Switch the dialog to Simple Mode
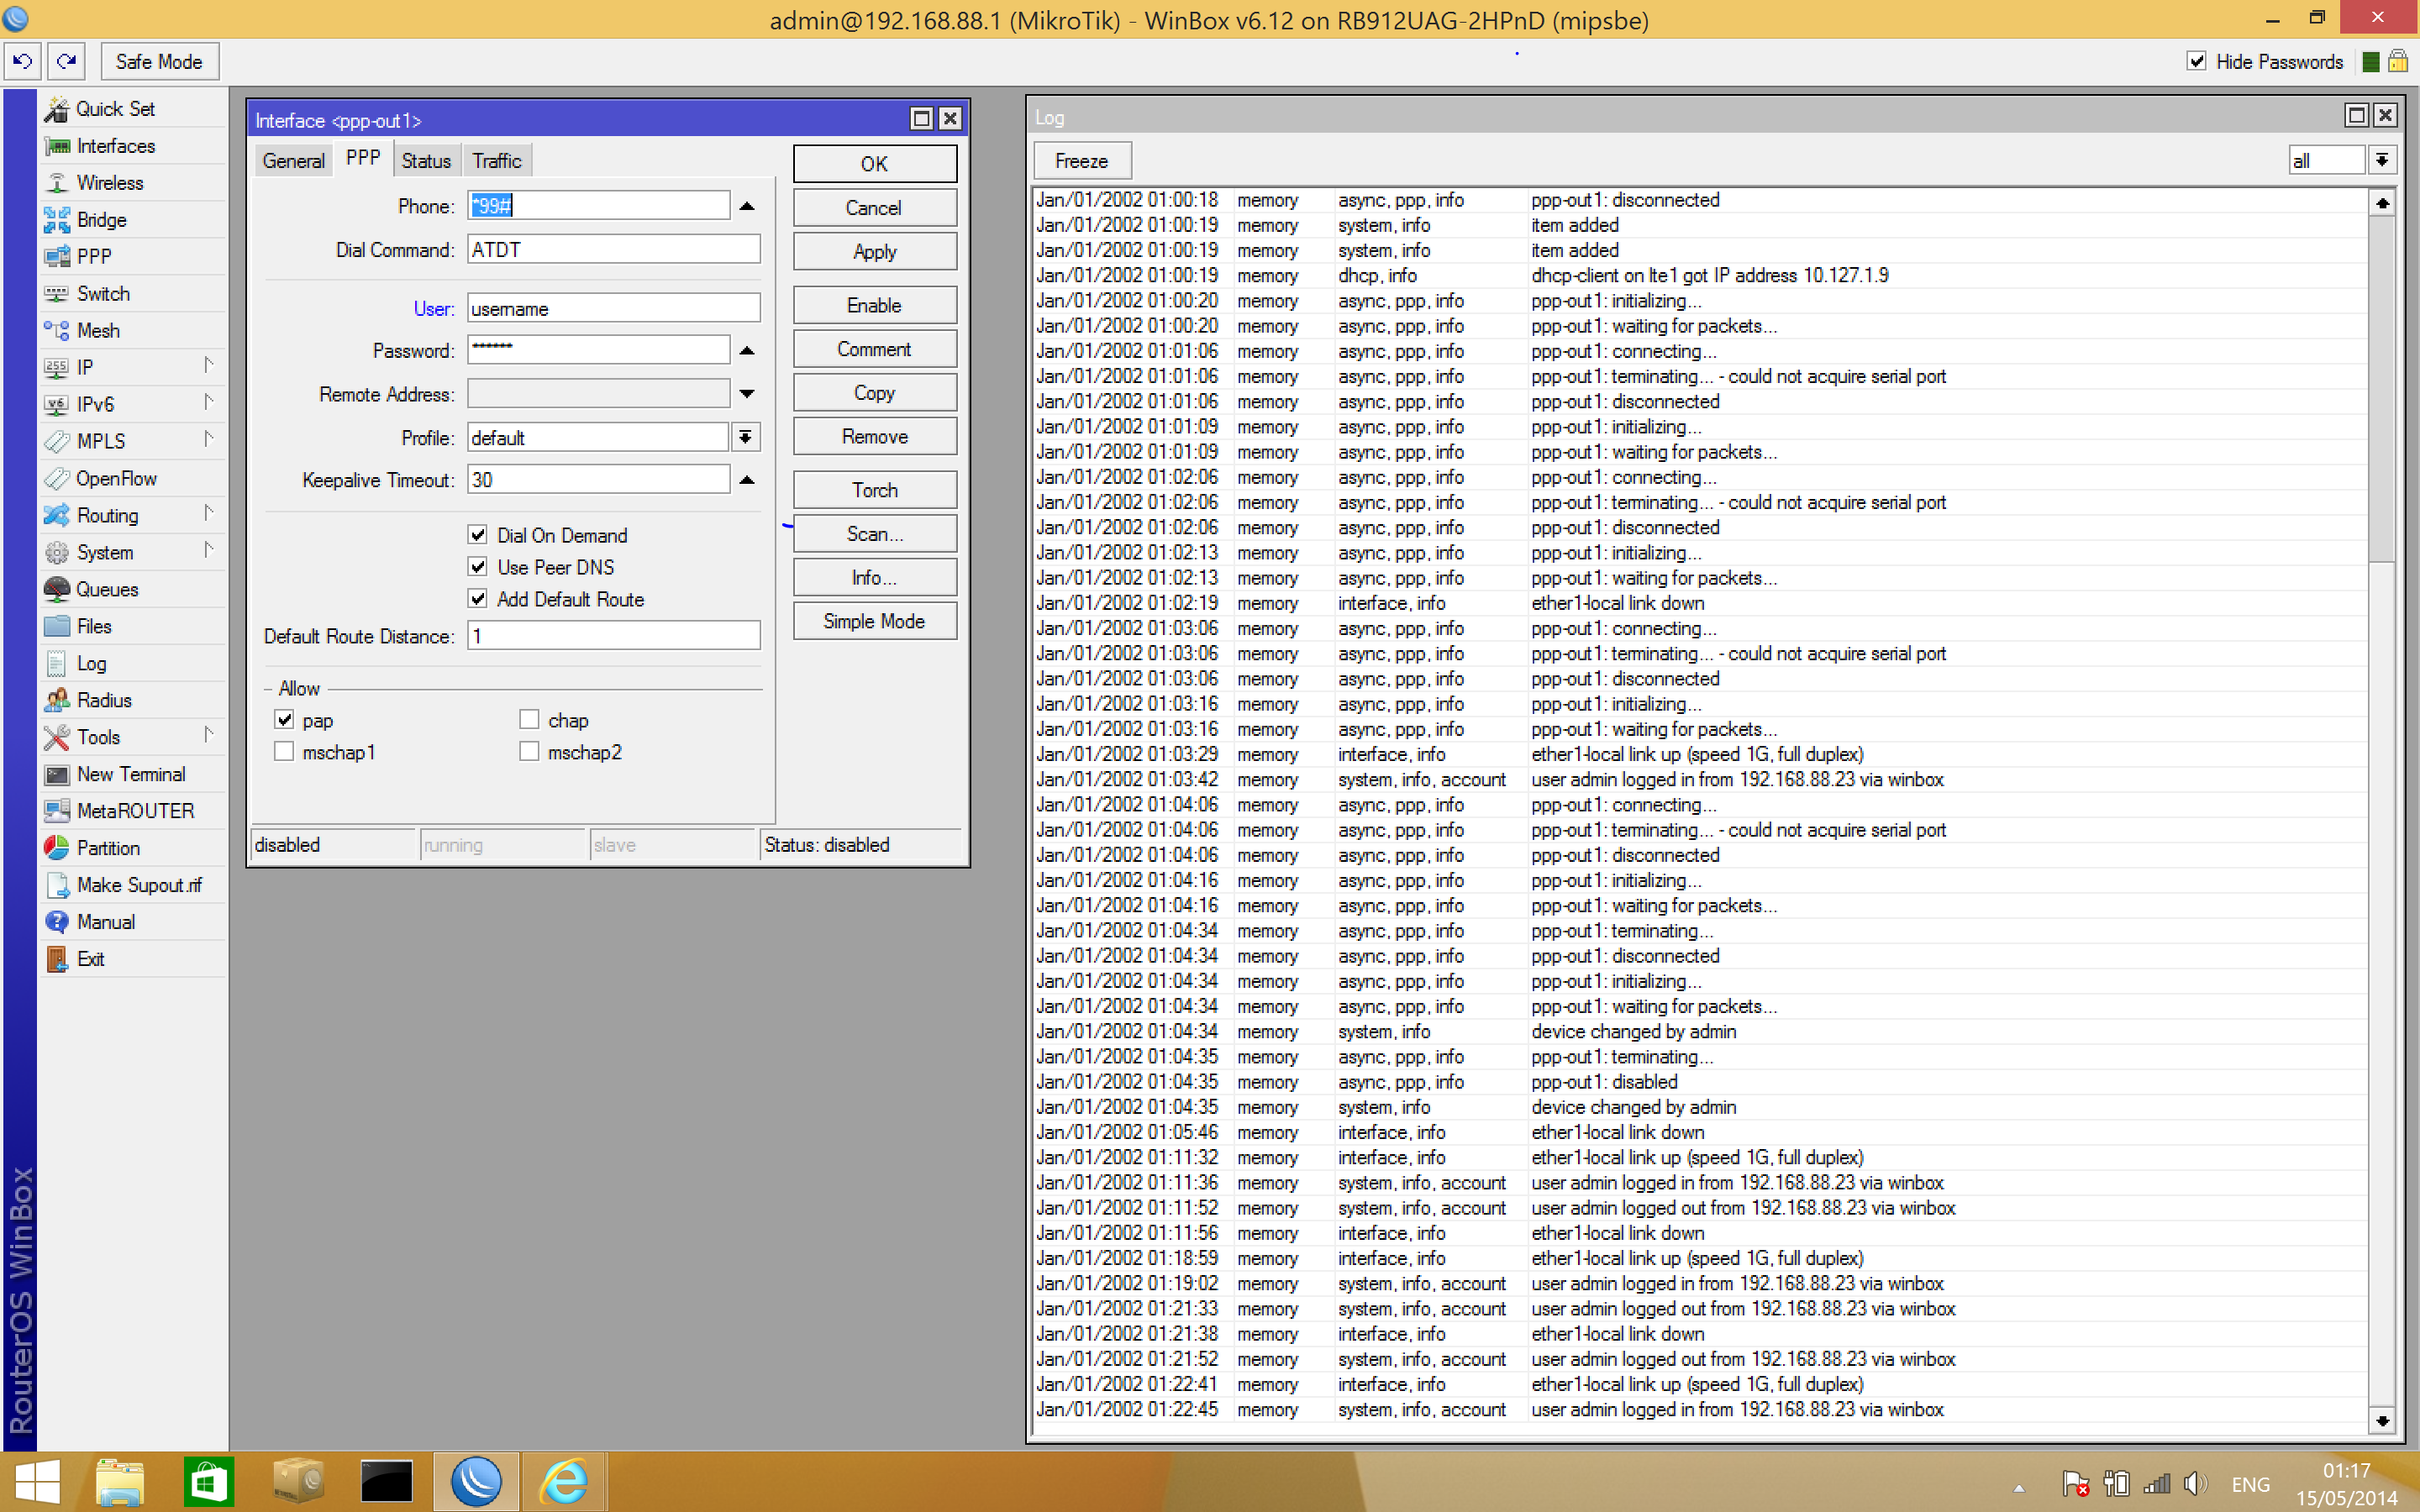This screenshot has height=1512, width=2420. click(x=874, y=622)
